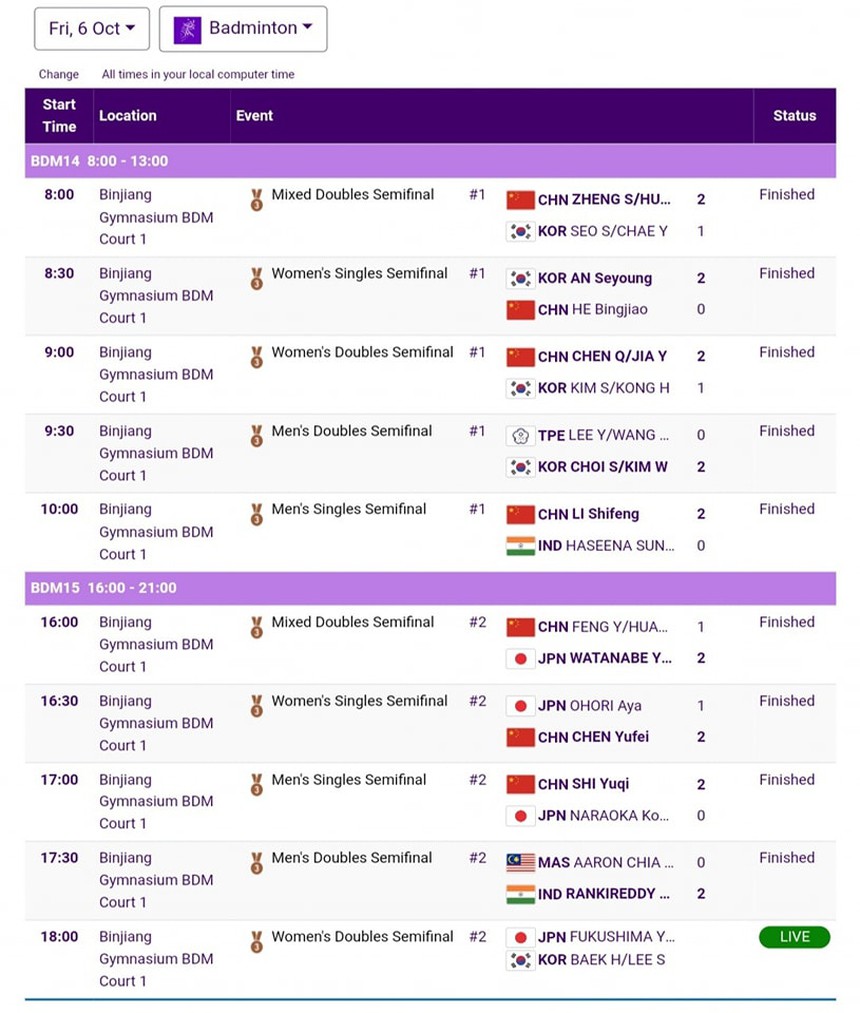Click the Status column header

pos(794,116)
